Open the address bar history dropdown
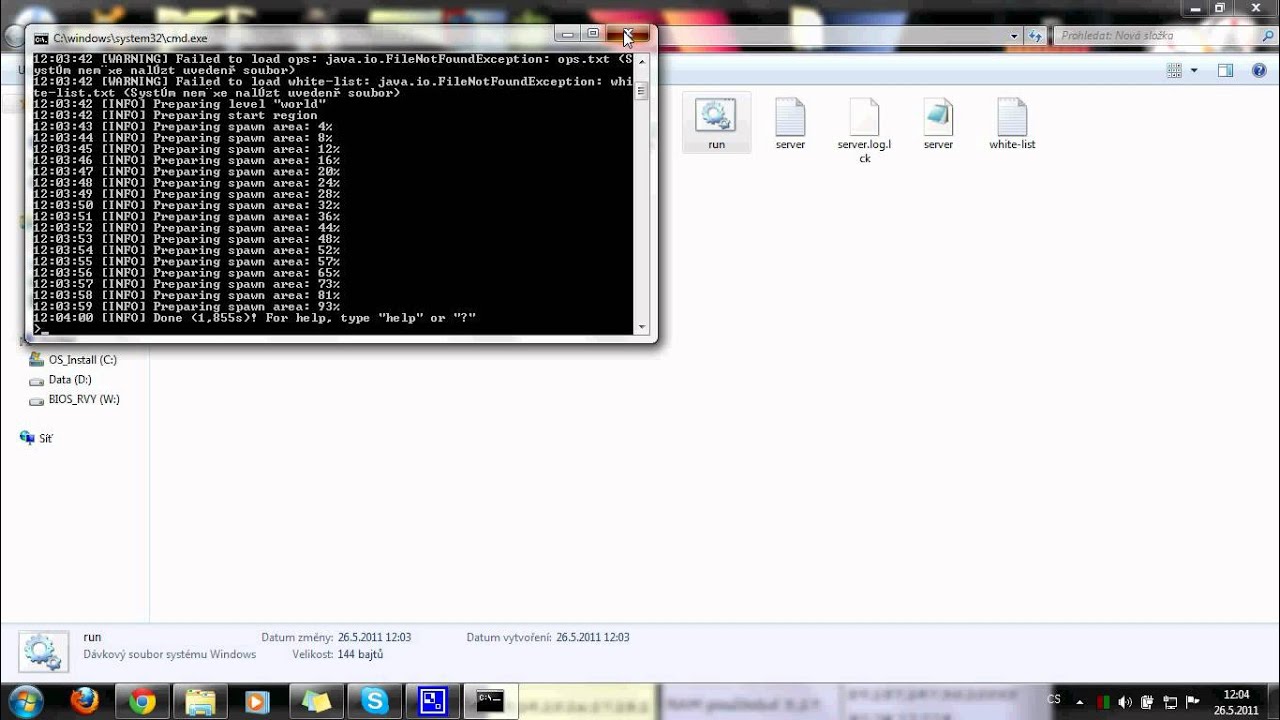Image resolution: width=1280 pixels, height=720 pixels. pyautogui.click(x=1013, y=36)
